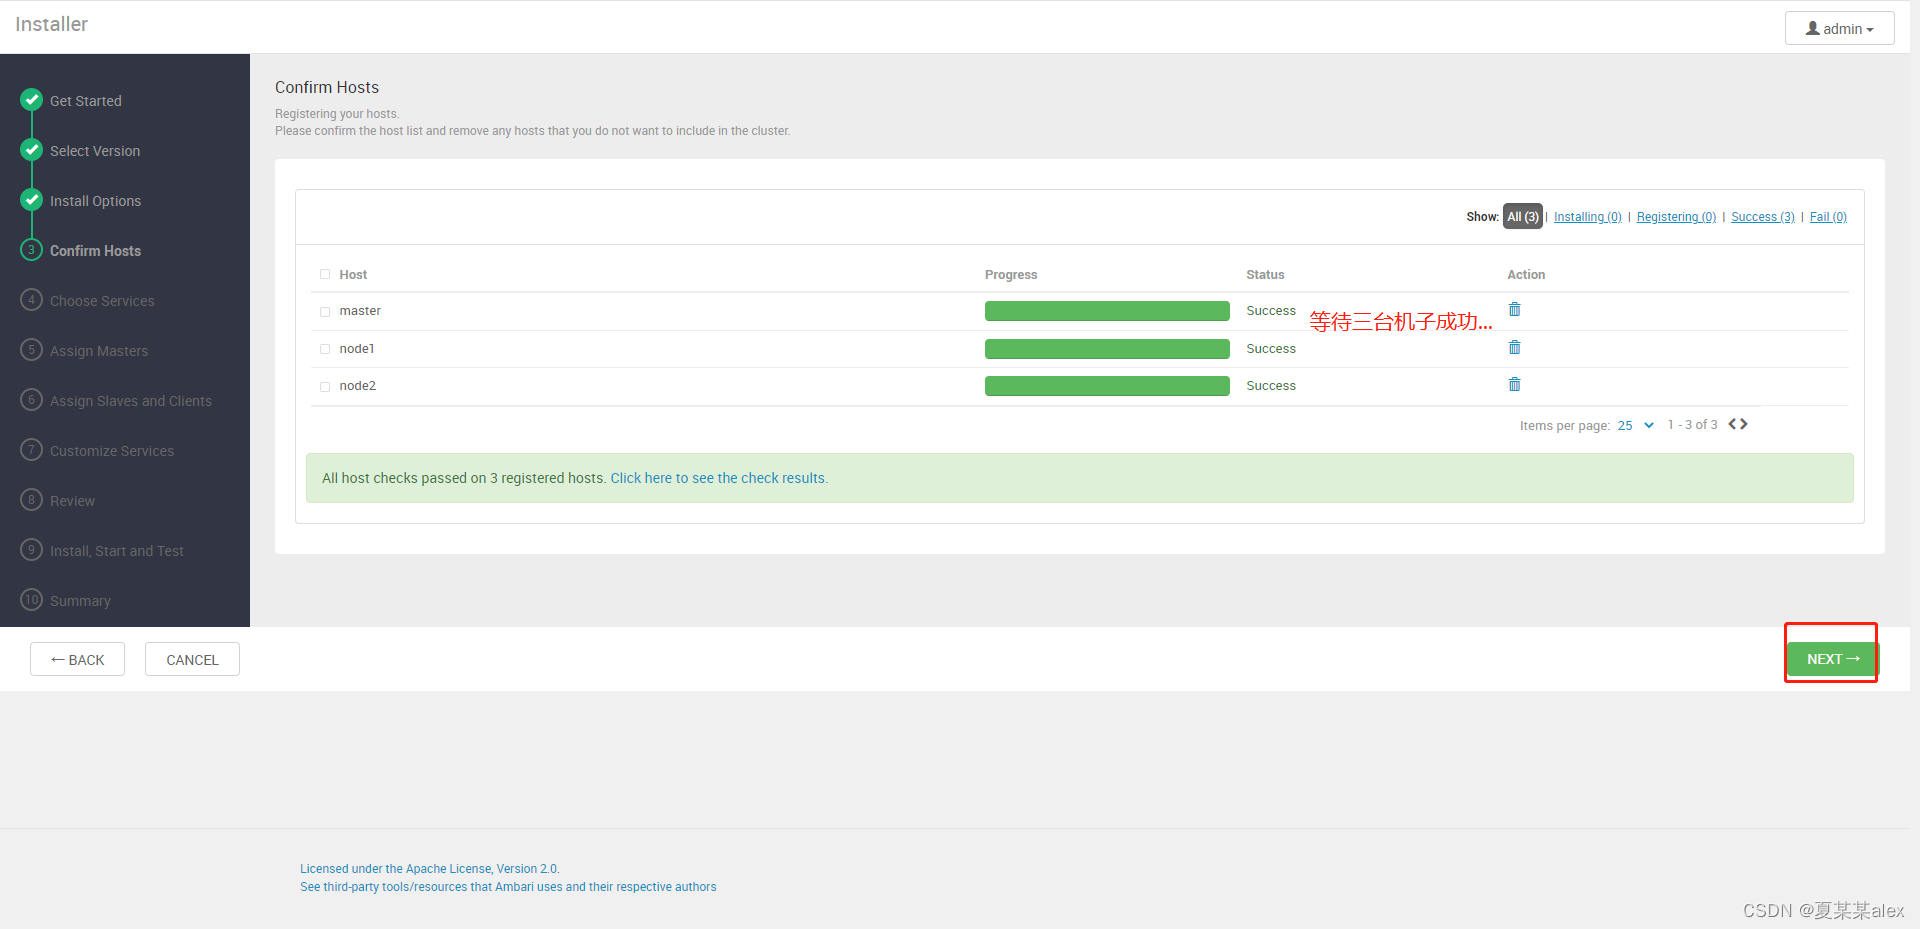Click step 4 circle icon in wizard
1920x929 pixels.
(x=31, y=299)
